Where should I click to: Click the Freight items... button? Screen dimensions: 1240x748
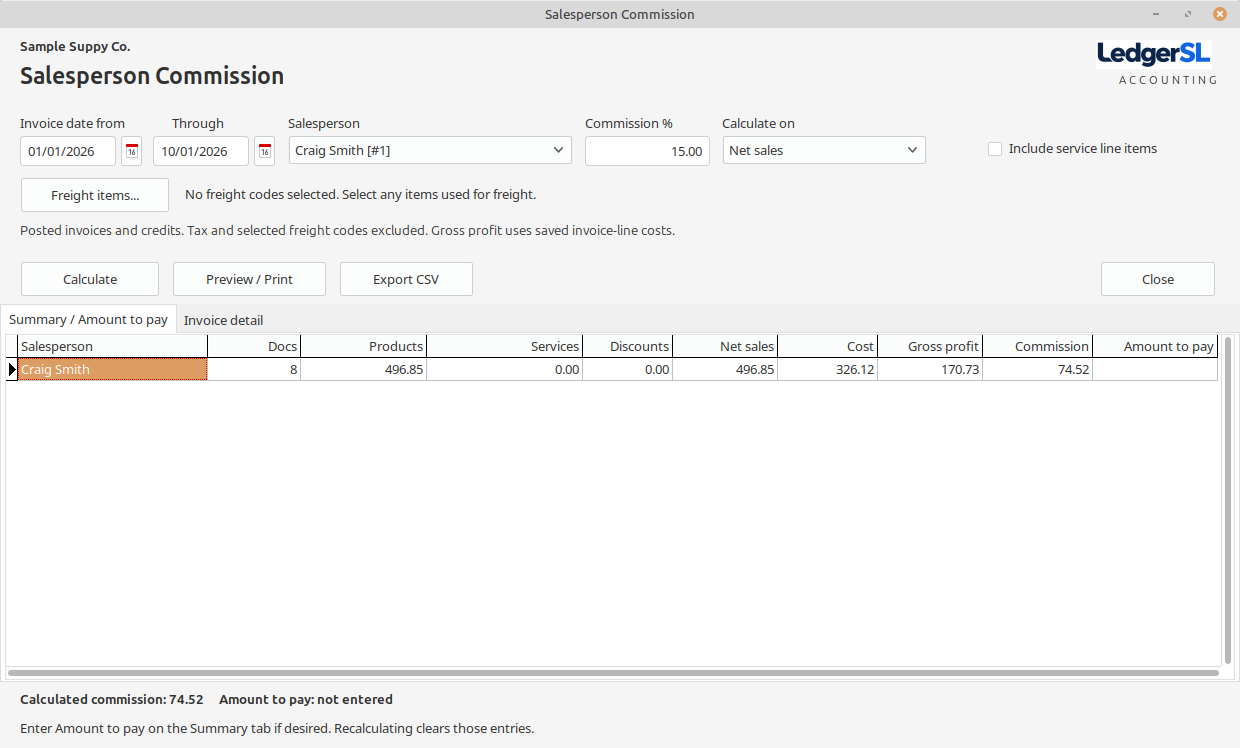pos(95,195)
